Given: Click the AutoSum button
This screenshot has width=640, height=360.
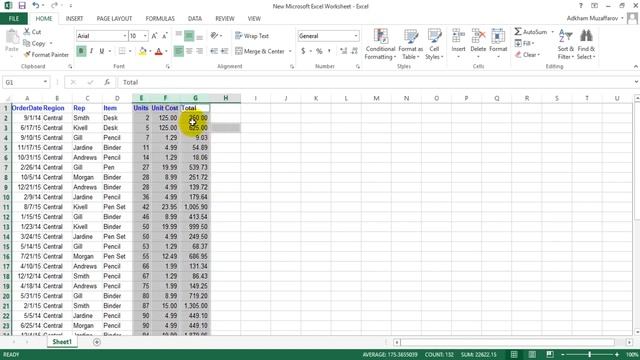Looking at the screenshot, I should [x=531, y=32].
